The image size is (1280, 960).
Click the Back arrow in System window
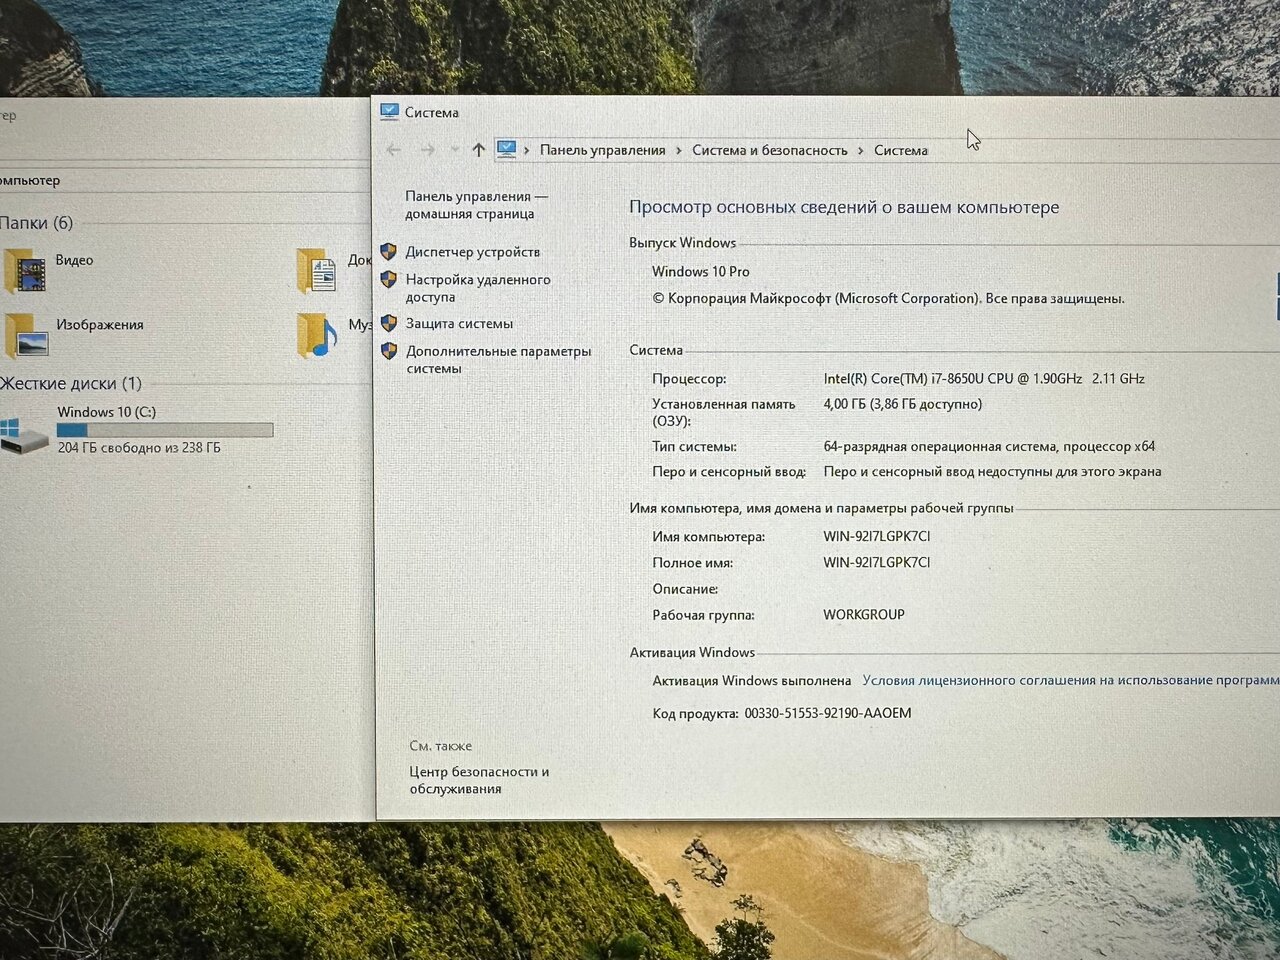[x=394, y=150]
